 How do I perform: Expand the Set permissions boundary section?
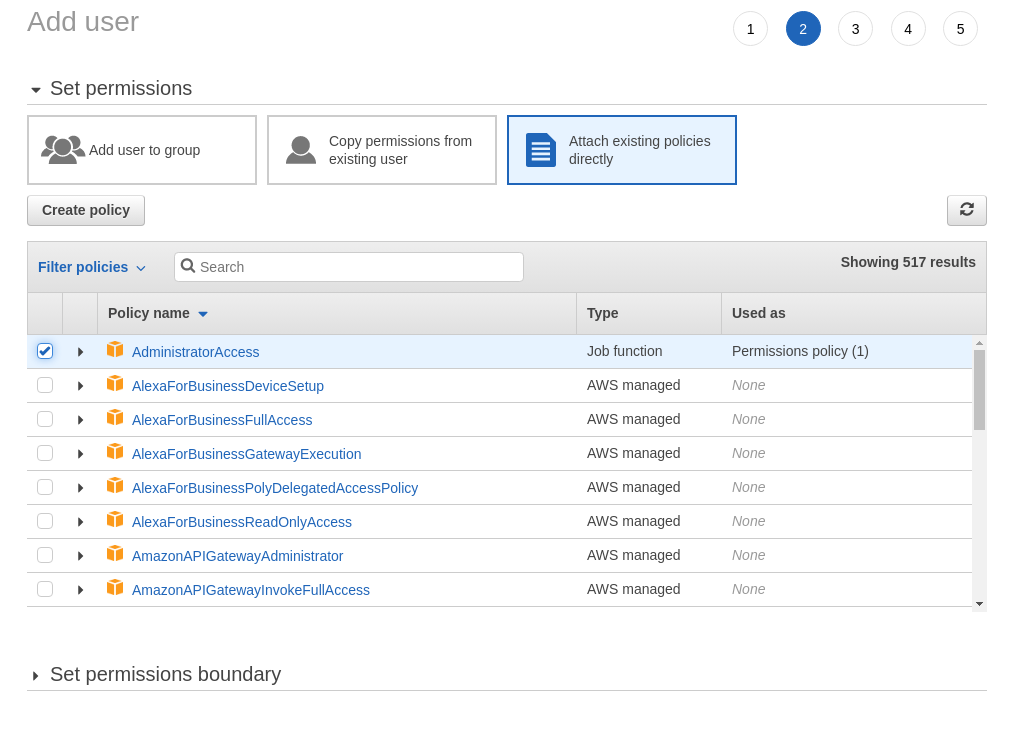pos(36,675)
